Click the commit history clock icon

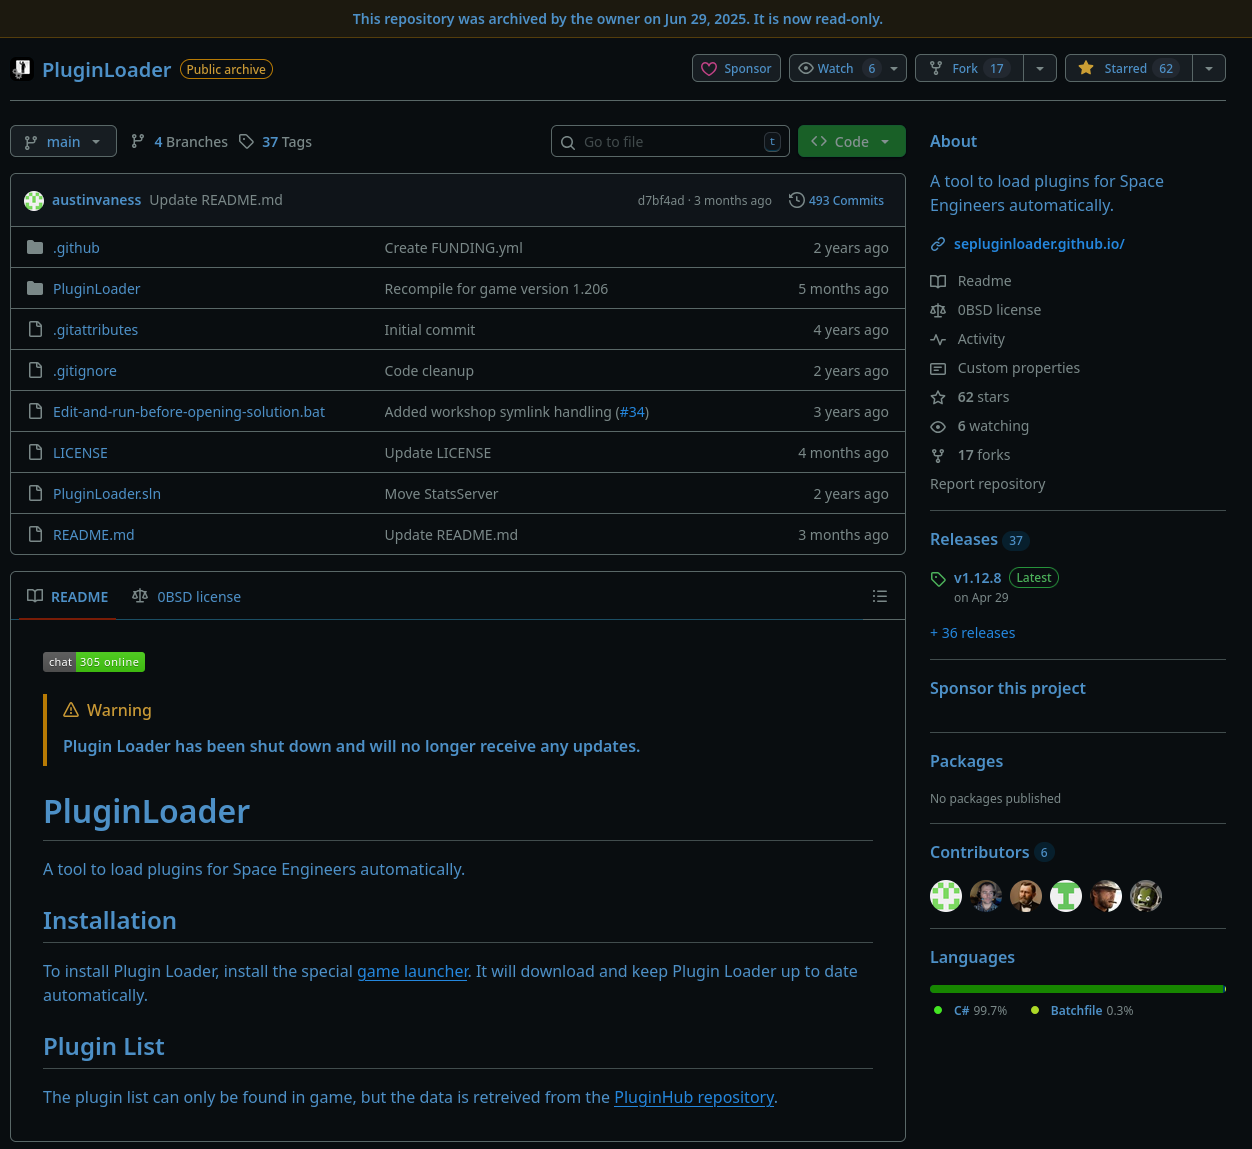tap(797, 200)
